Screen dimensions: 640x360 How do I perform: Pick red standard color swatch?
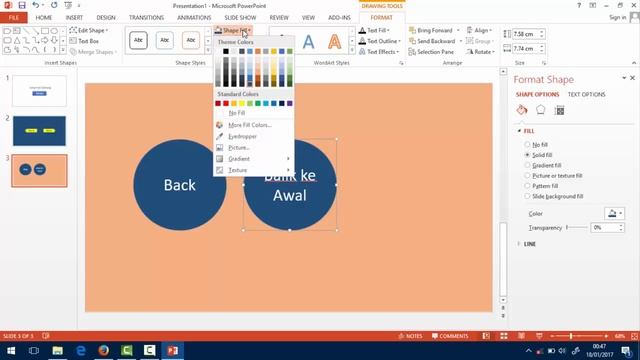(x=226, y=103)
